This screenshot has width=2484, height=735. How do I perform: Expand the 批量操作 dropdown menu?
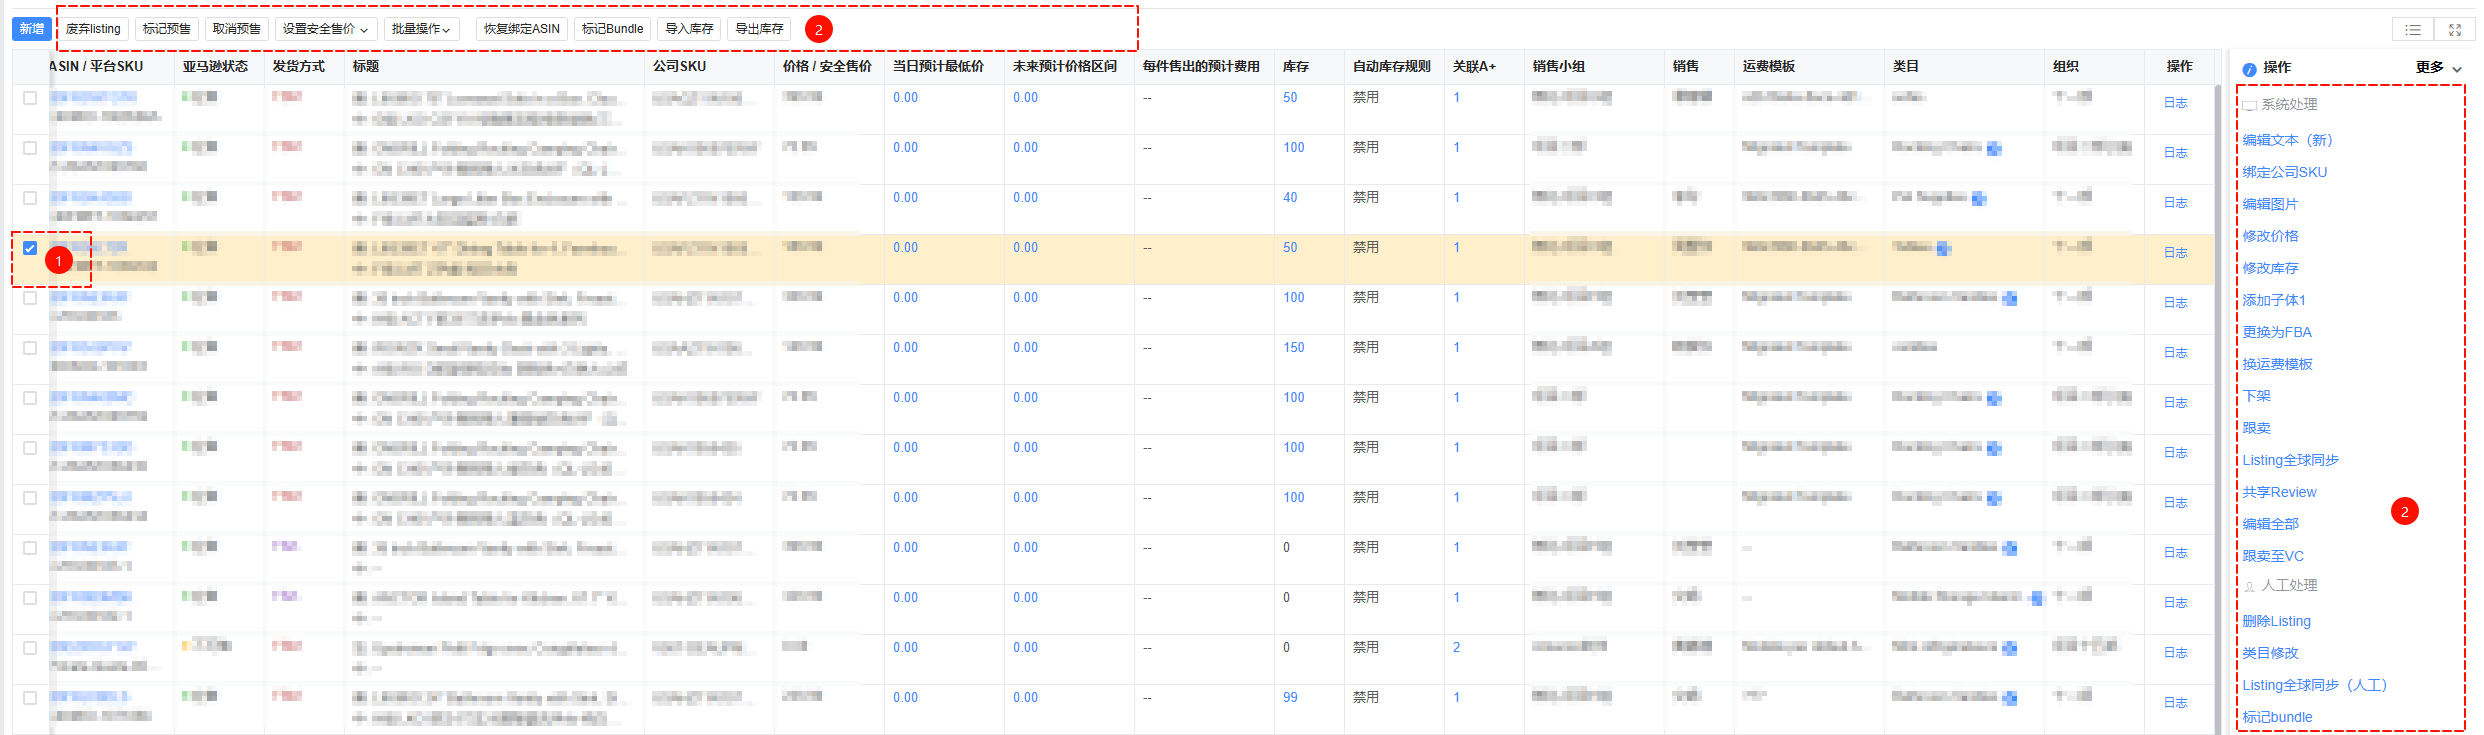[x=420, y=29]
